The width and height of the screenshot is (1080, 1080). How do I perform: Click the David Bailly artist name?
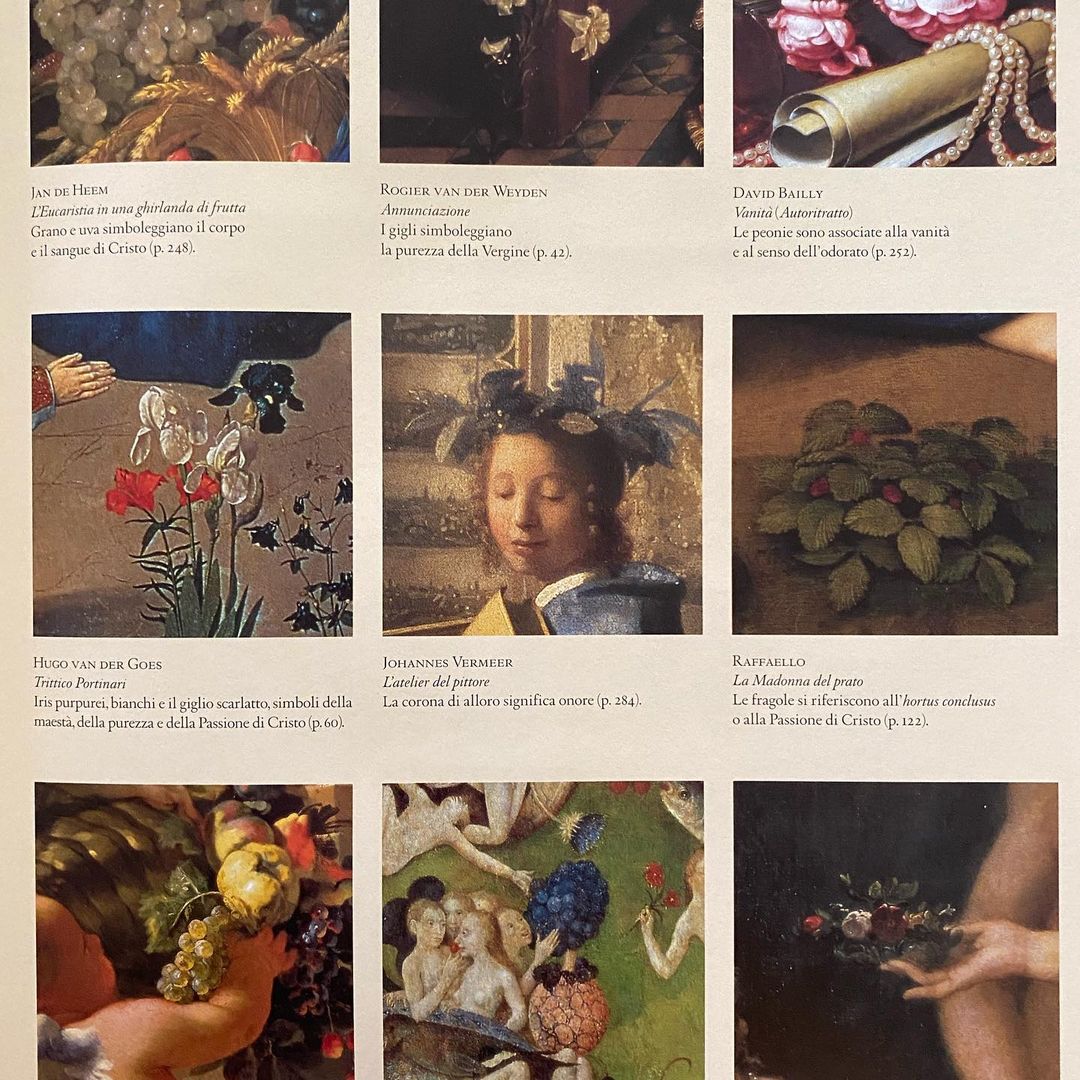(x=778, y=194)
